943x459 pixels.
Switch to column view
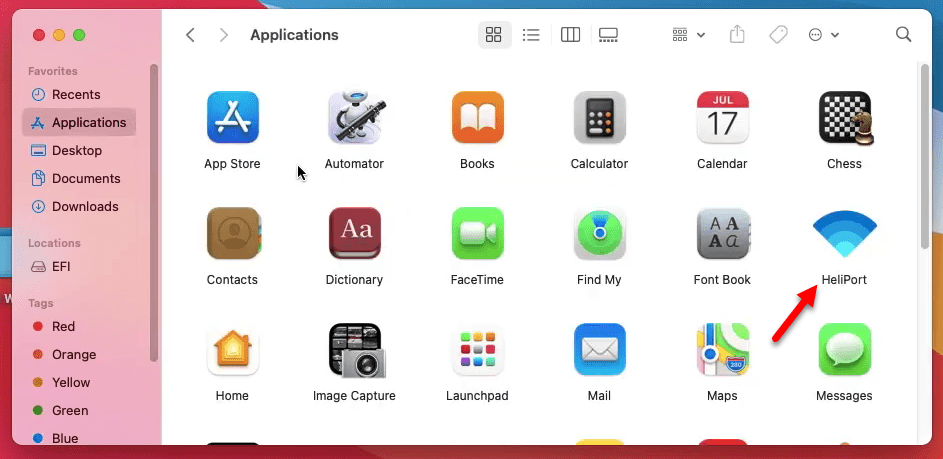[x=570, y=35]
